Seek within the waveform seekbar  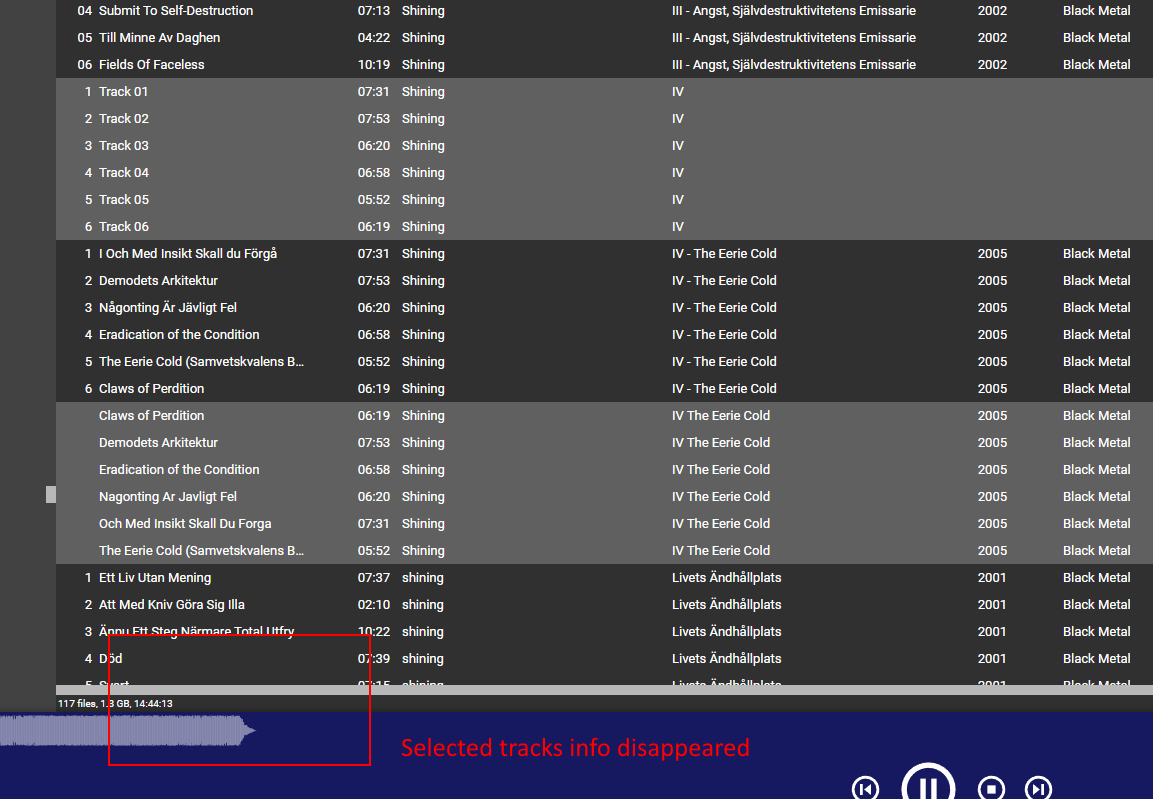click(x=128, y=731)
